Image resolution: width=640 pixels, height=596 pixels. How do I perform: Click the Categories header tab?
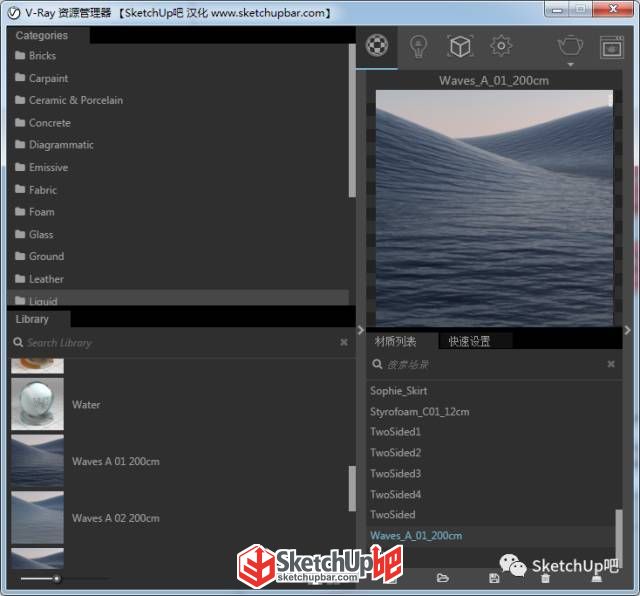tap(48, 35)
